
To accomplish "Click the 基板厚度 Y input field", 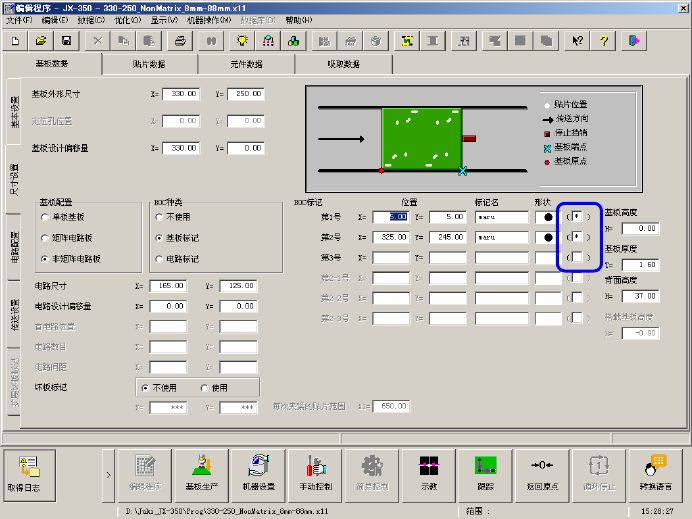I will 638,265.
